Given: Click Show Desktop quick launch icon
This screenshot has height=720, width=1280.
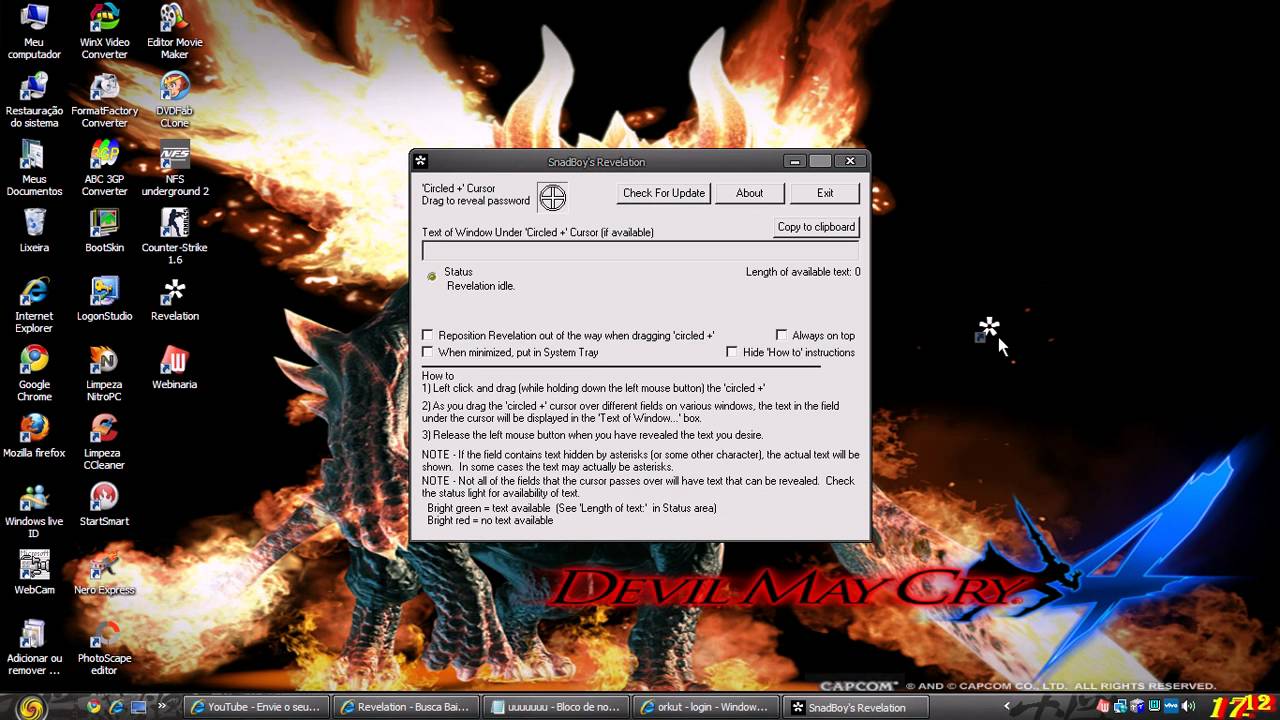Looking at the screenshot, I should 139,707.
